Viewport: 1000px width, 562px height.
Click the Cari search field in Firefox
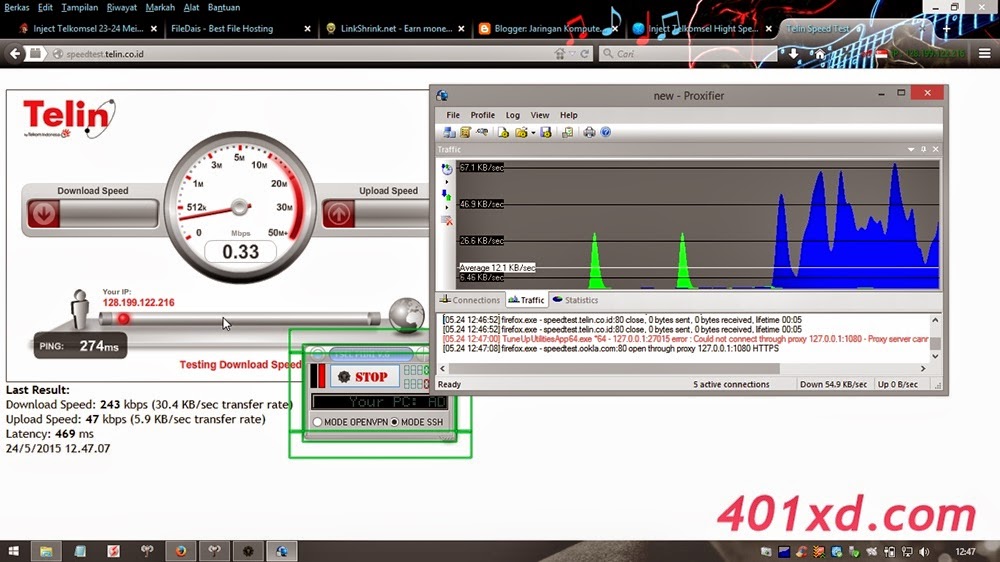689,54
